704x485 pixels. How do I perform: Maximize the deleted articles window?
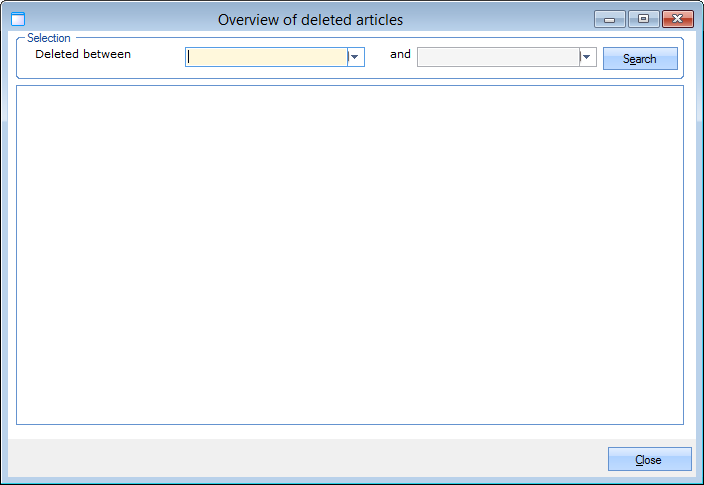(643, 19)
